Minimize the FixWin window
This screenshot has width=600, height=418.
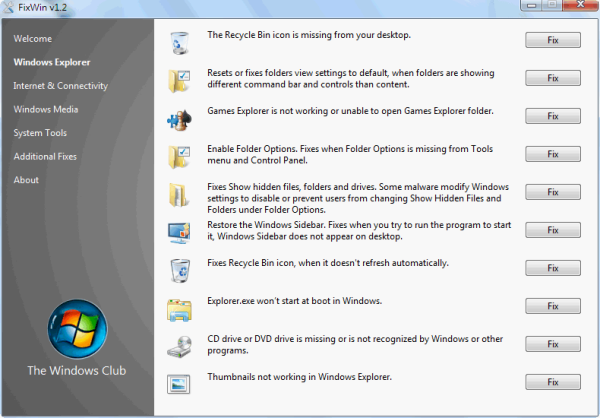[x=532, y=5]
